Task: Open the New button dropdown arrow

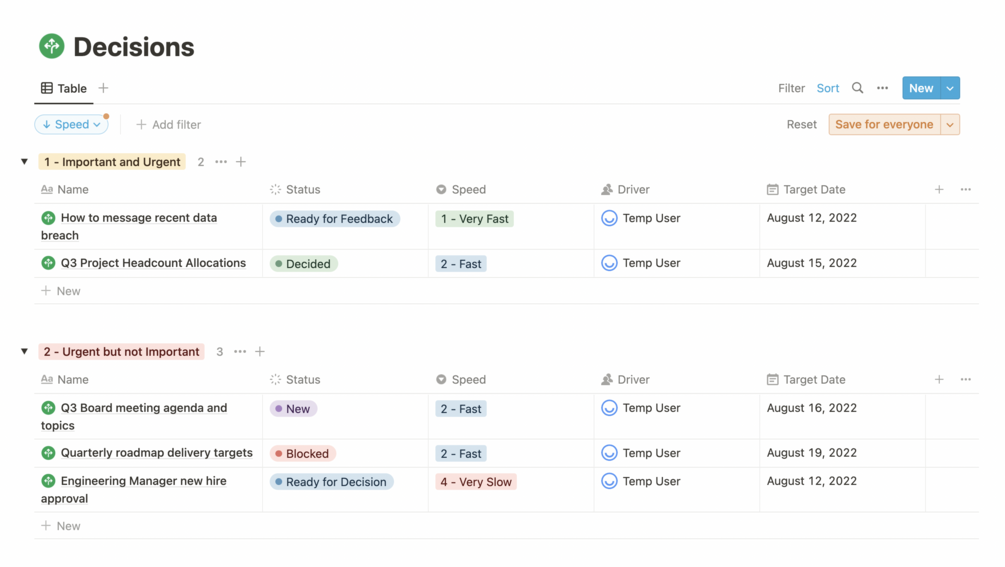Action: (x=950, y=88)
